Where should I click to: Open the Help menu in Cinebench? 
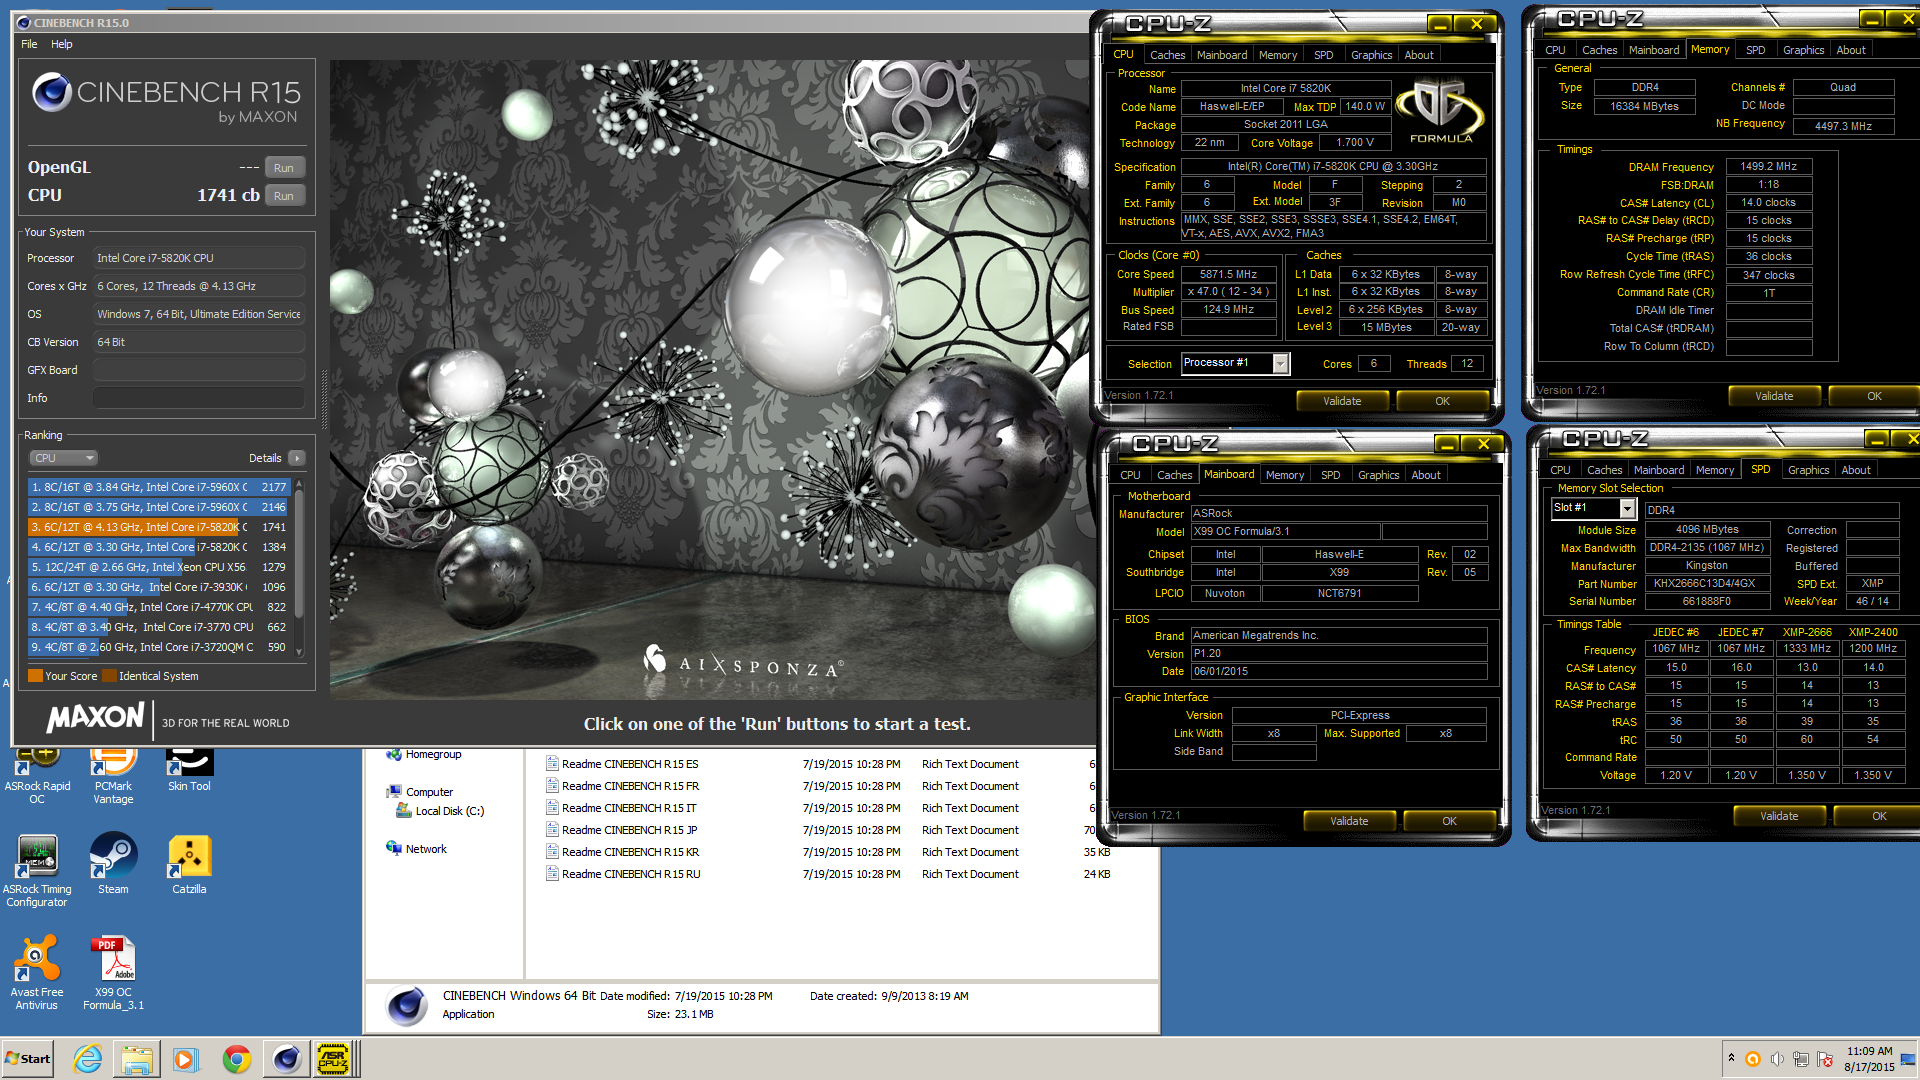62,44
